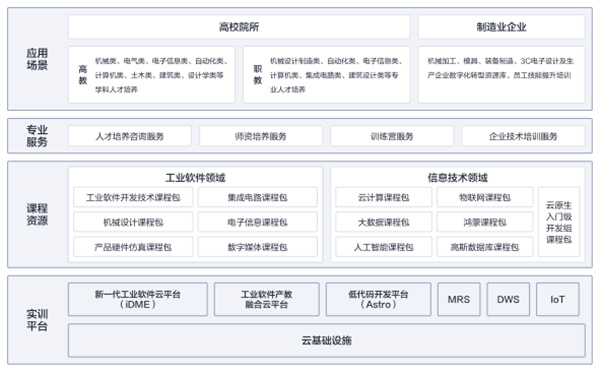
Task: Select 云计算课程包 box
Action: pos(383,197)
